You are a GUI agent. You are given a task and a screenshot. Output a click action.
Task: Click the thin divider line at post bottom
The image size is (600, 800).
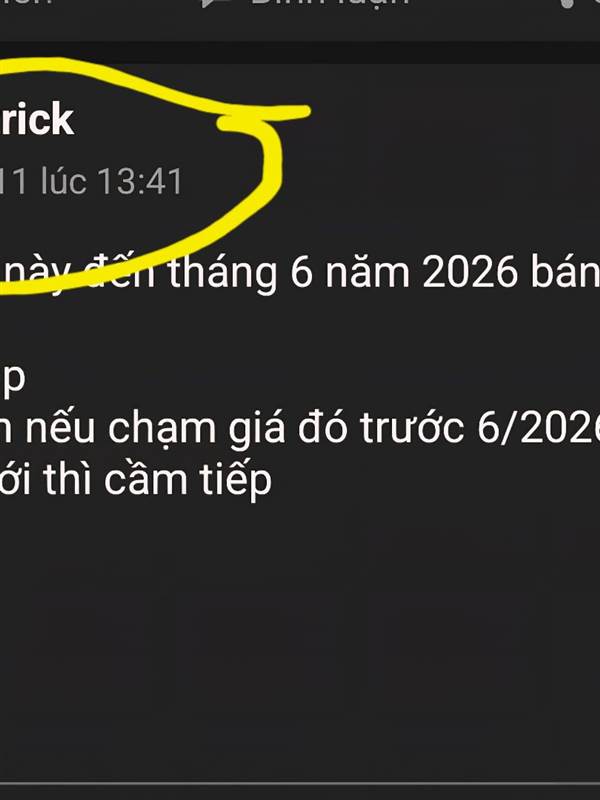coord(300,783)
